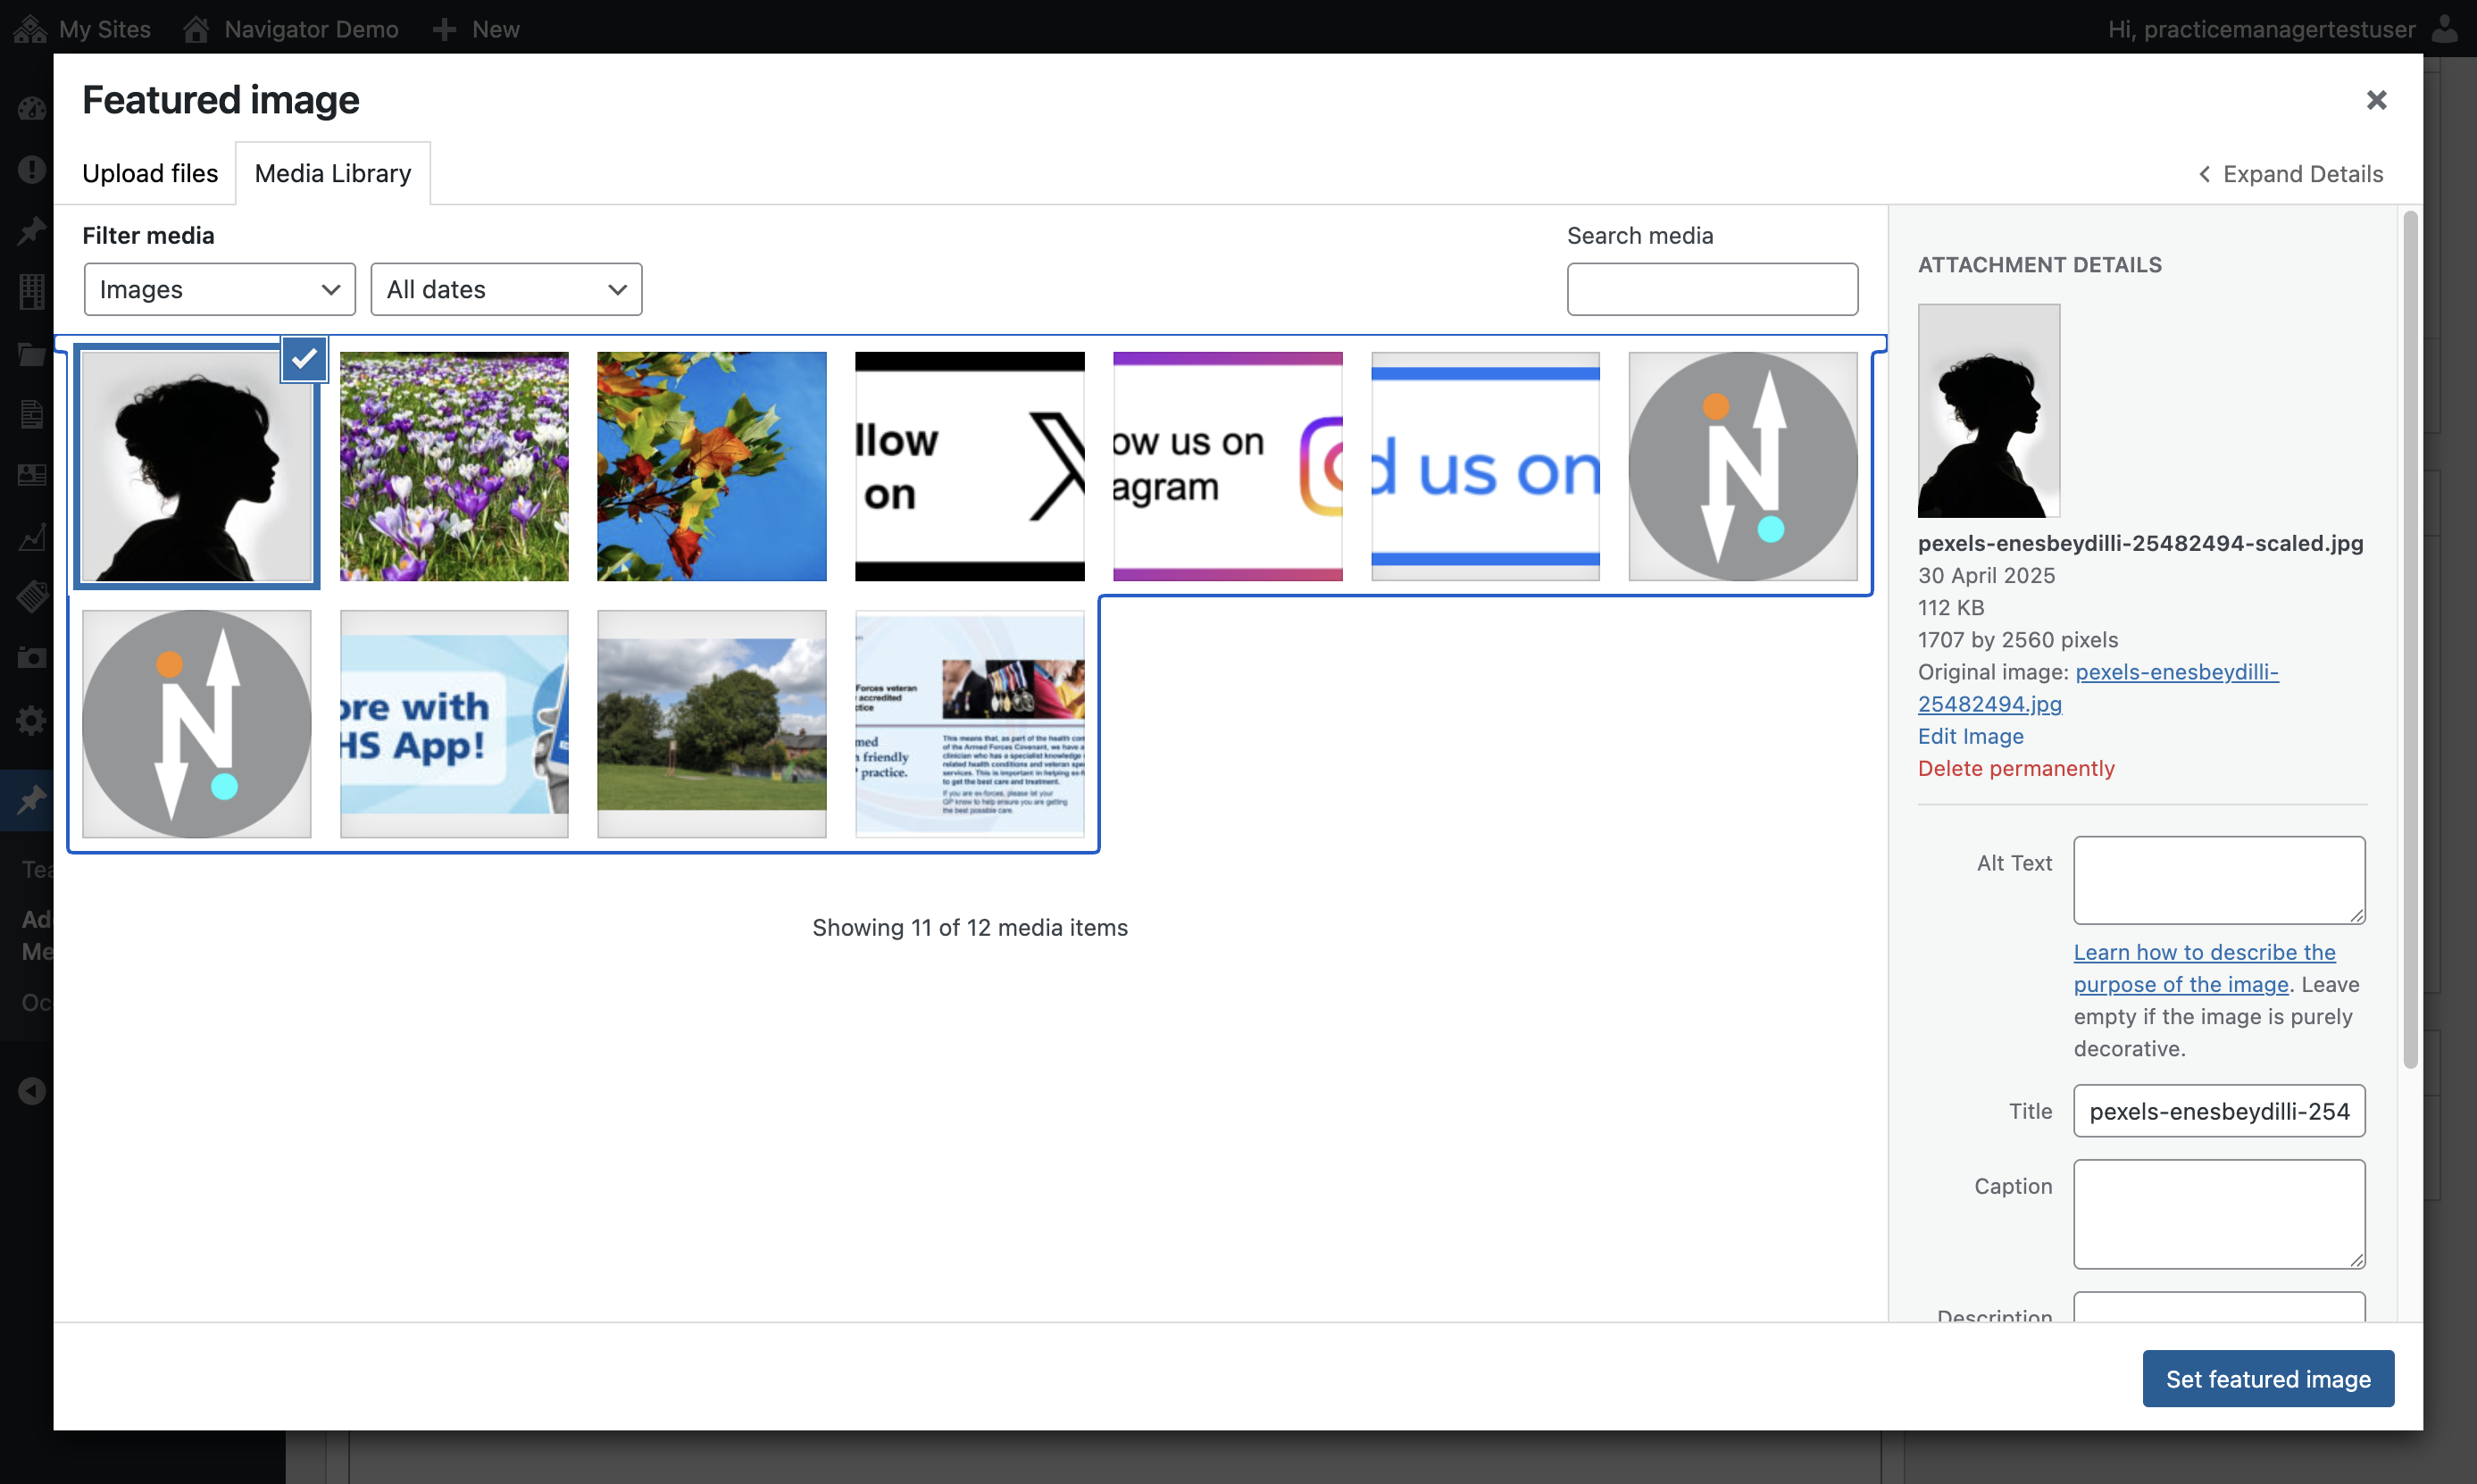2477x1484 pixels.
Task: Select the blue 'd us on' banner thumbnail
Action: (1485, 466)
